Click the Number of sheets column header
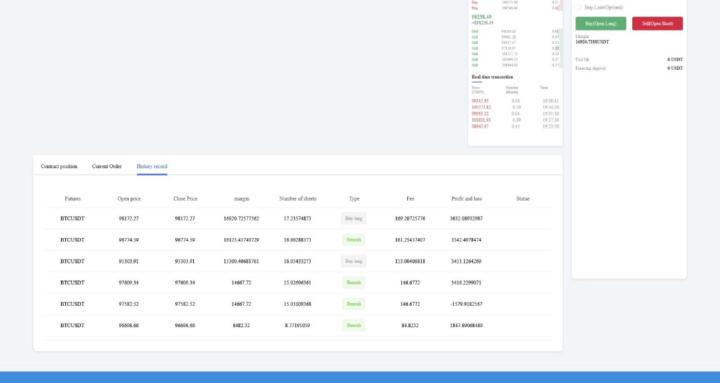The width and height of the screenshot is (720, 383). (x=298, y=199)
